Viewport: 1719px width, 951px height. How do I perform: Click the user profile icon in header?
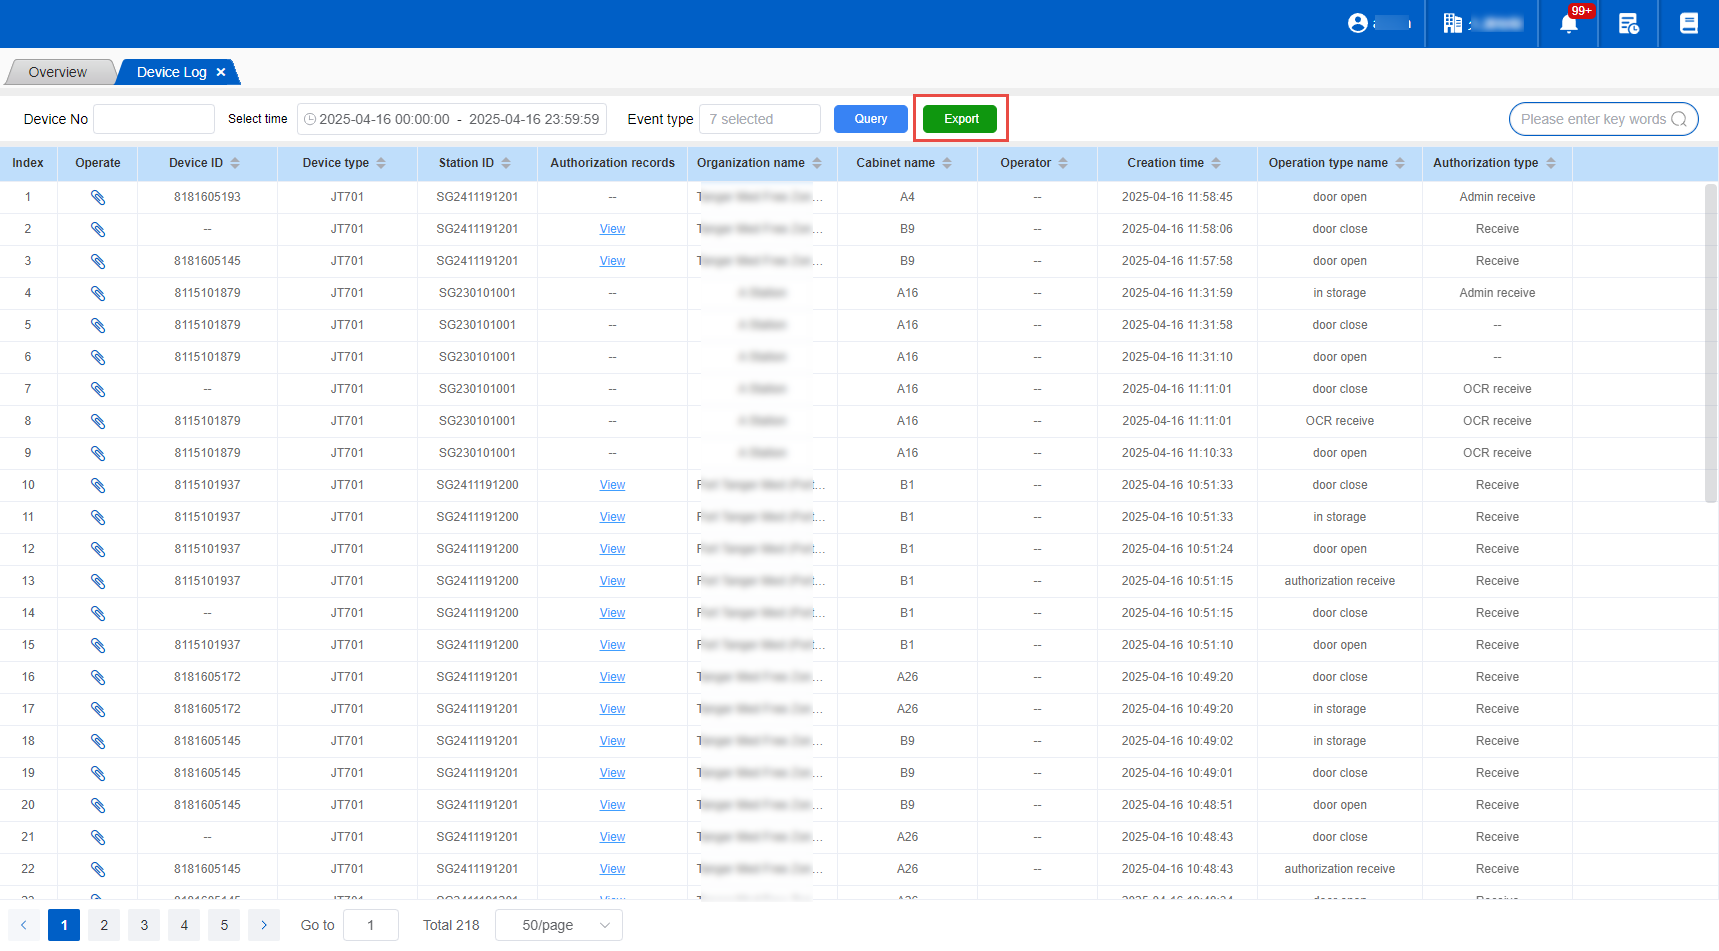tap(1357, 23)
